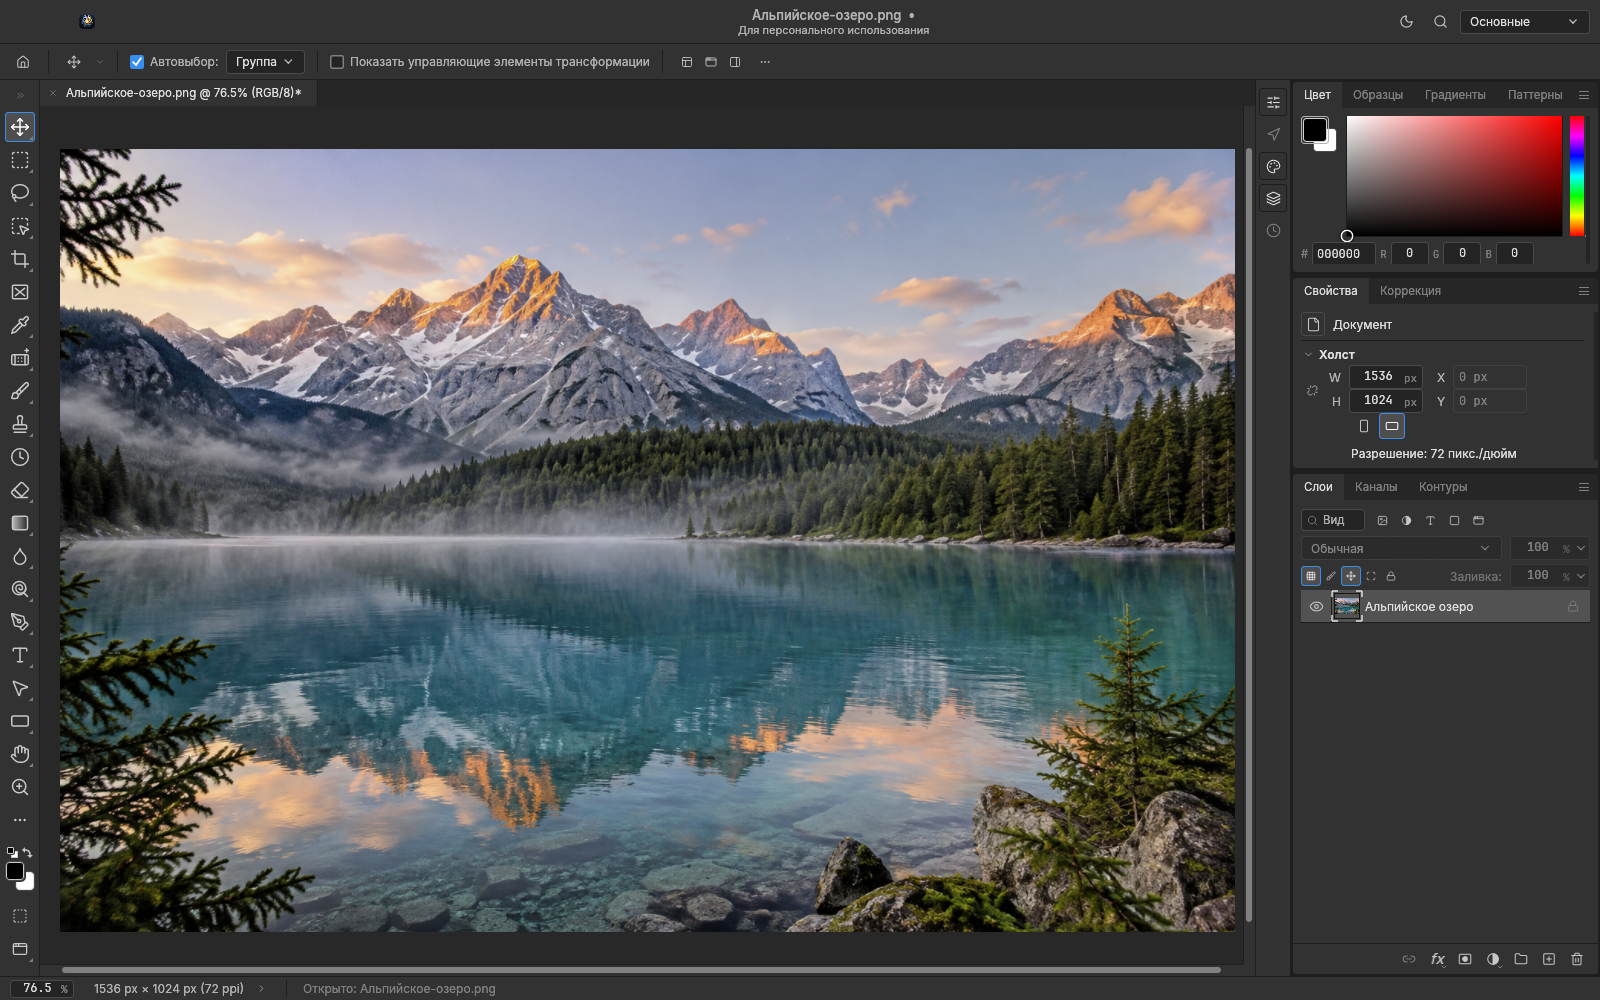Screen dimensions: 1600x1000
Task: Toggle lock transparent pixels button
Action: [1311, 576]
